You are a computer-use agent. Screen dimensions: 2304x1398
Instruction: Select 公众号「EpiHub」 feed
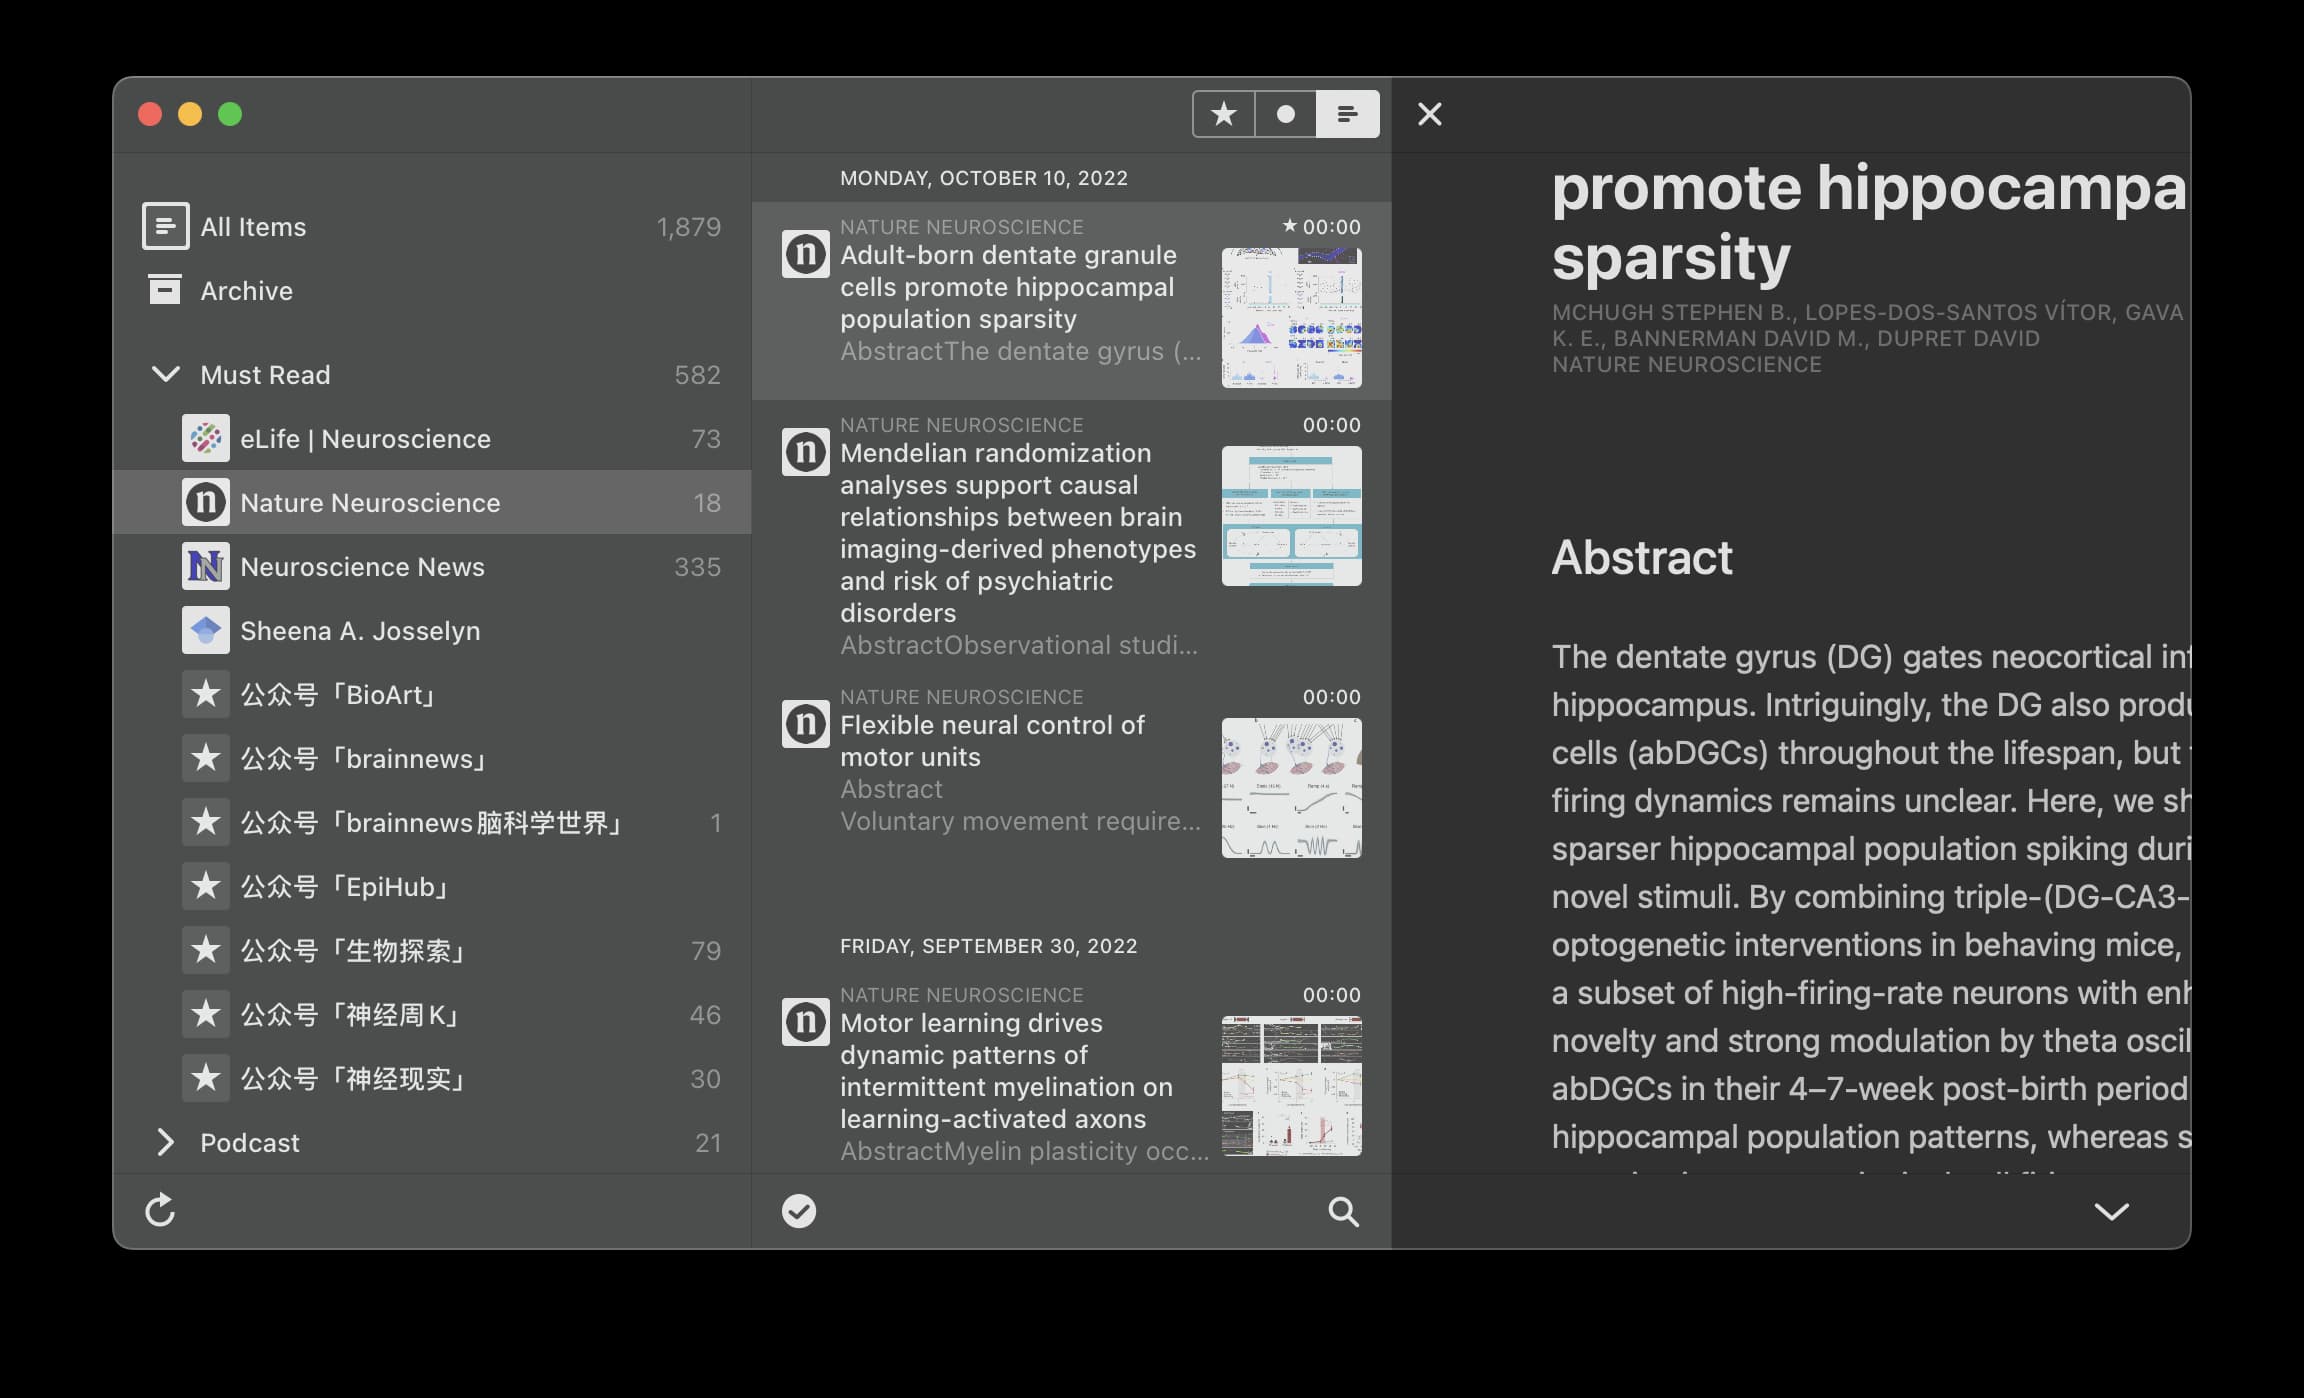[x=432, y=886]
